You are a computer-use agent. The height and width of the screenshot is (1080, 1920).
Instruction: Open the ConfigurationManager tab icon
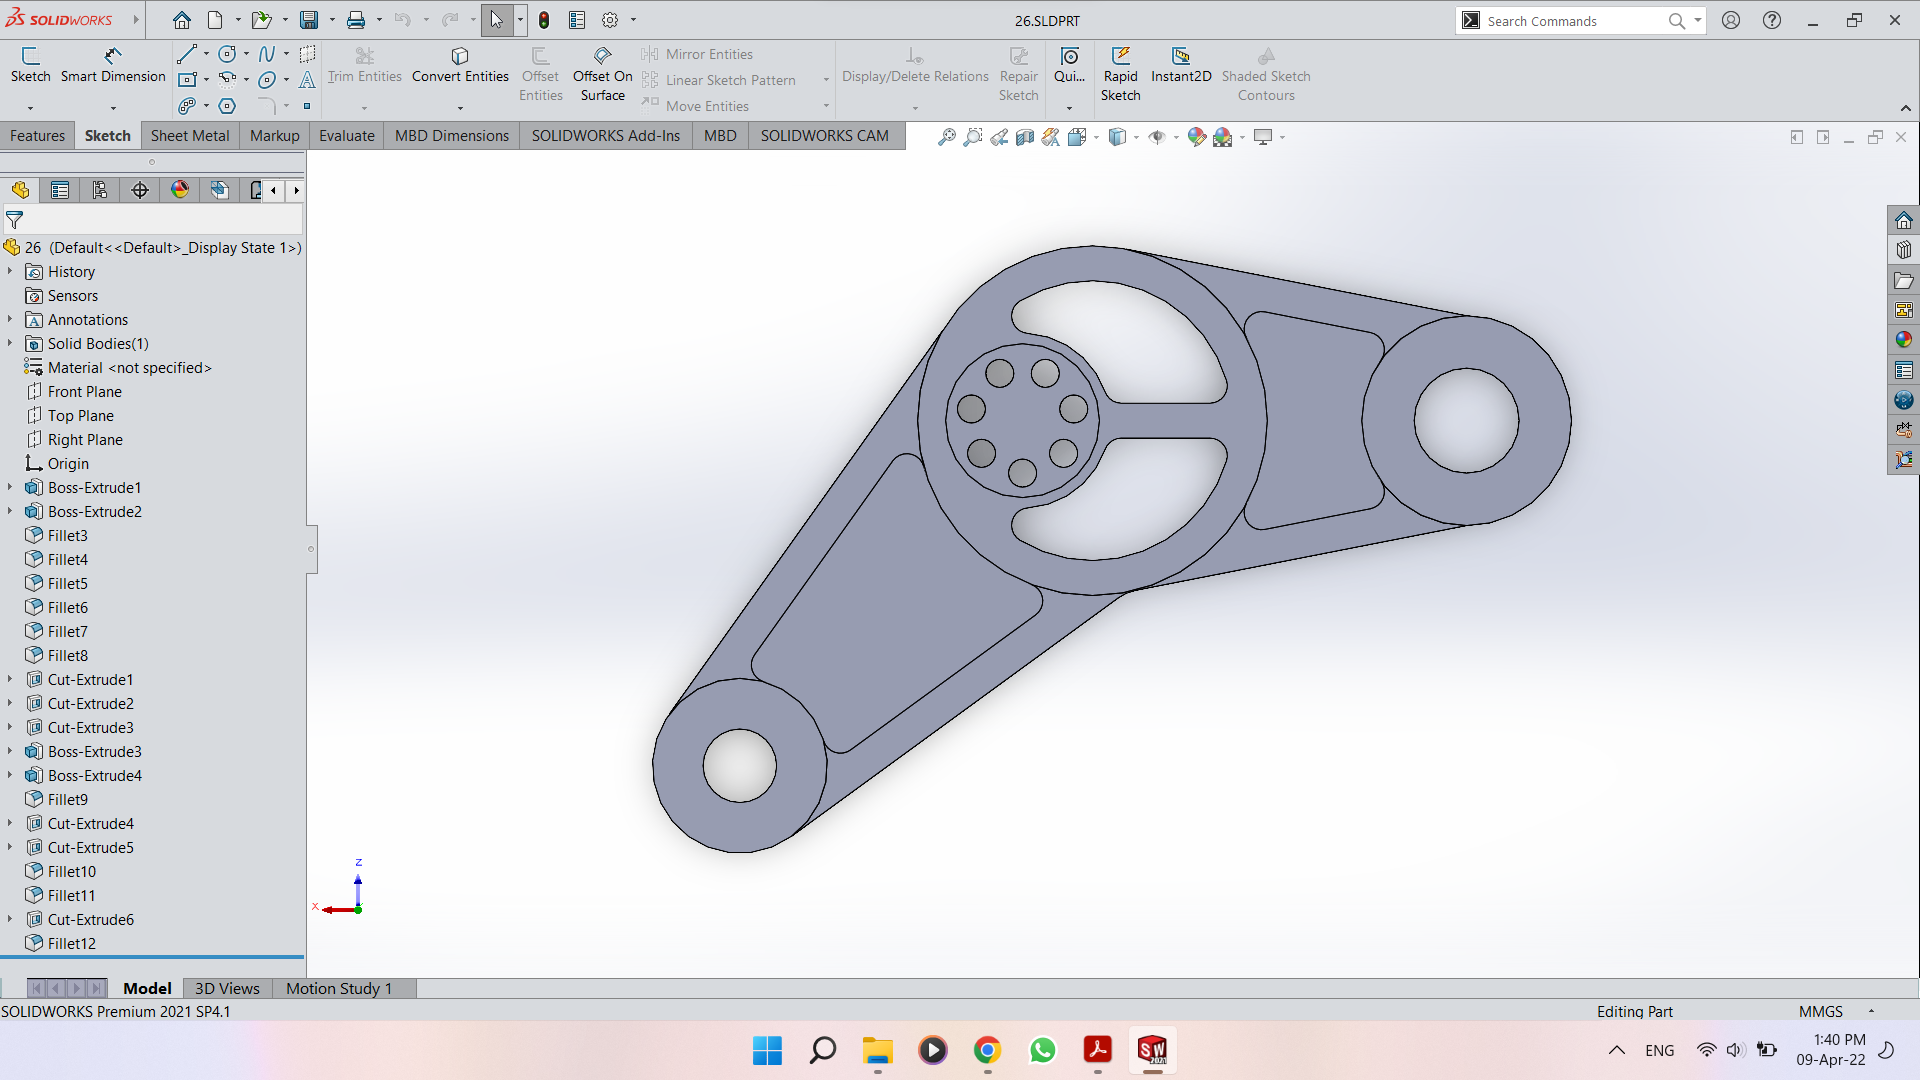coord(100,190)
